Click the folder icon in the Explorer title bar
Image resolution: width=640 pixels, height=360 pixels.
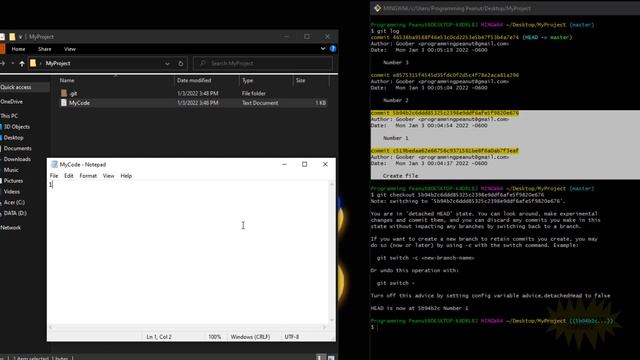coord(12,37)
